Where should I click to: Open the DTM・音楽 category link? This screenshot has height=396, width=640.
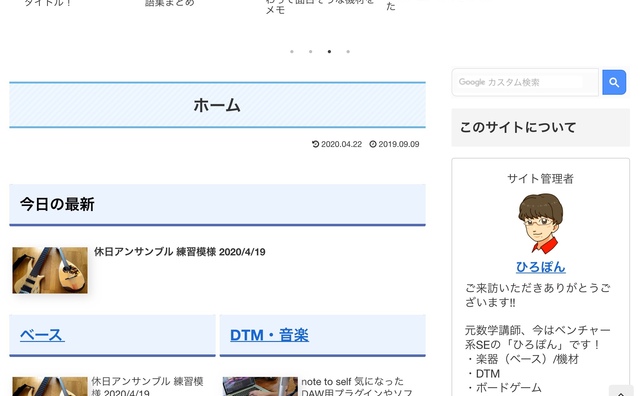[269, 335]
